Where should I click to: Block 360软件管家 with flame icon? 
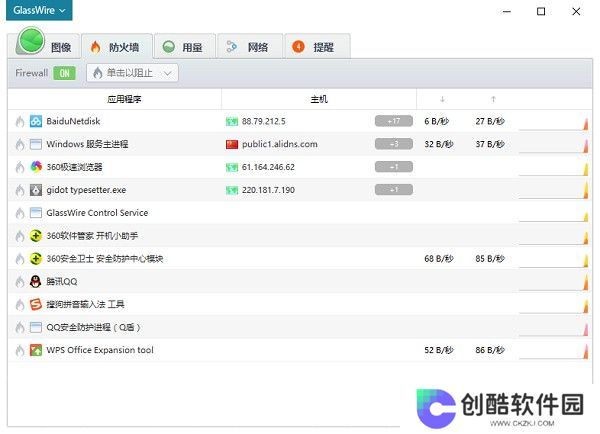pos(20,236)
